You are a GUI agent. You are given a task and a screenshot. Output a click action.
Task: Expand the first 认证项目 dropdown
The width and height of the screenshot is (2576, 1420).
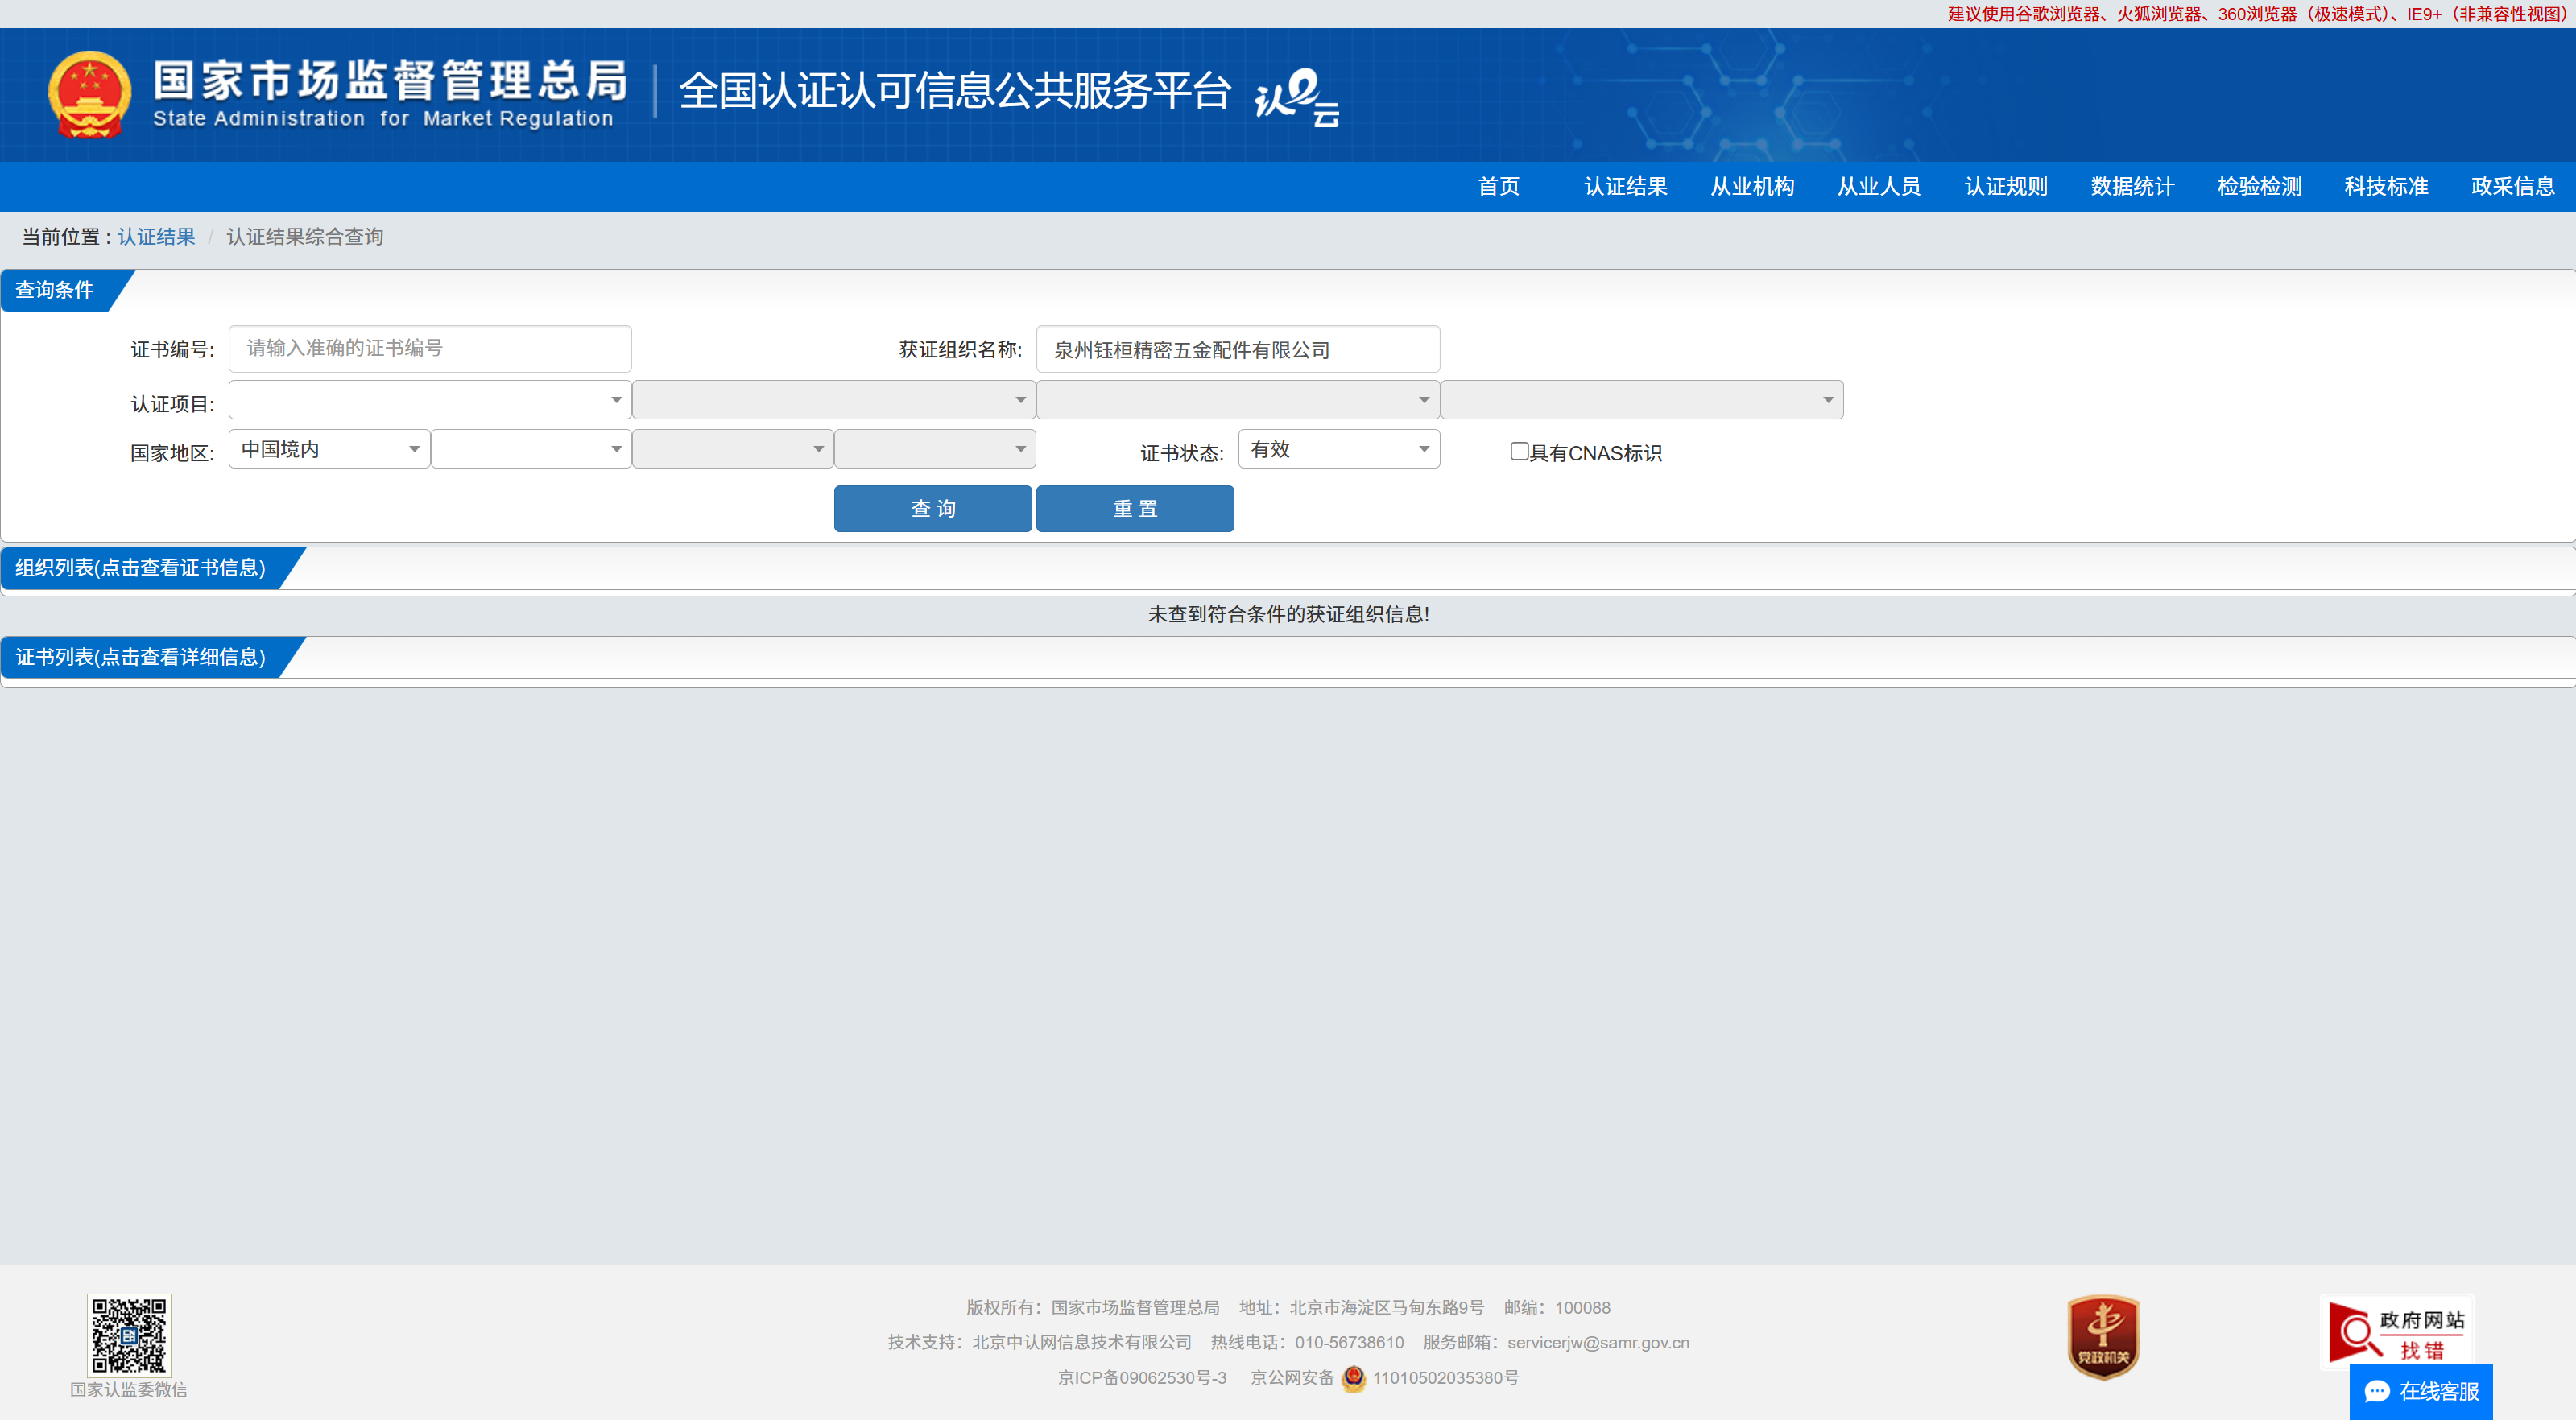(429, 400)
